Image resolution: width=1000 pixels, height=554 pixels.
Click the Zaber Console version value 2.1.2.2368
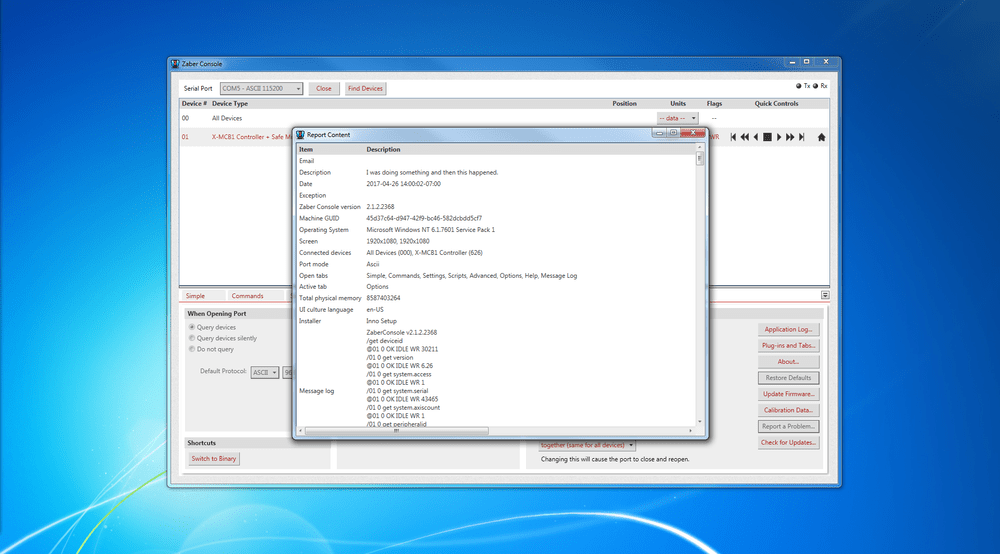point(380,207)
